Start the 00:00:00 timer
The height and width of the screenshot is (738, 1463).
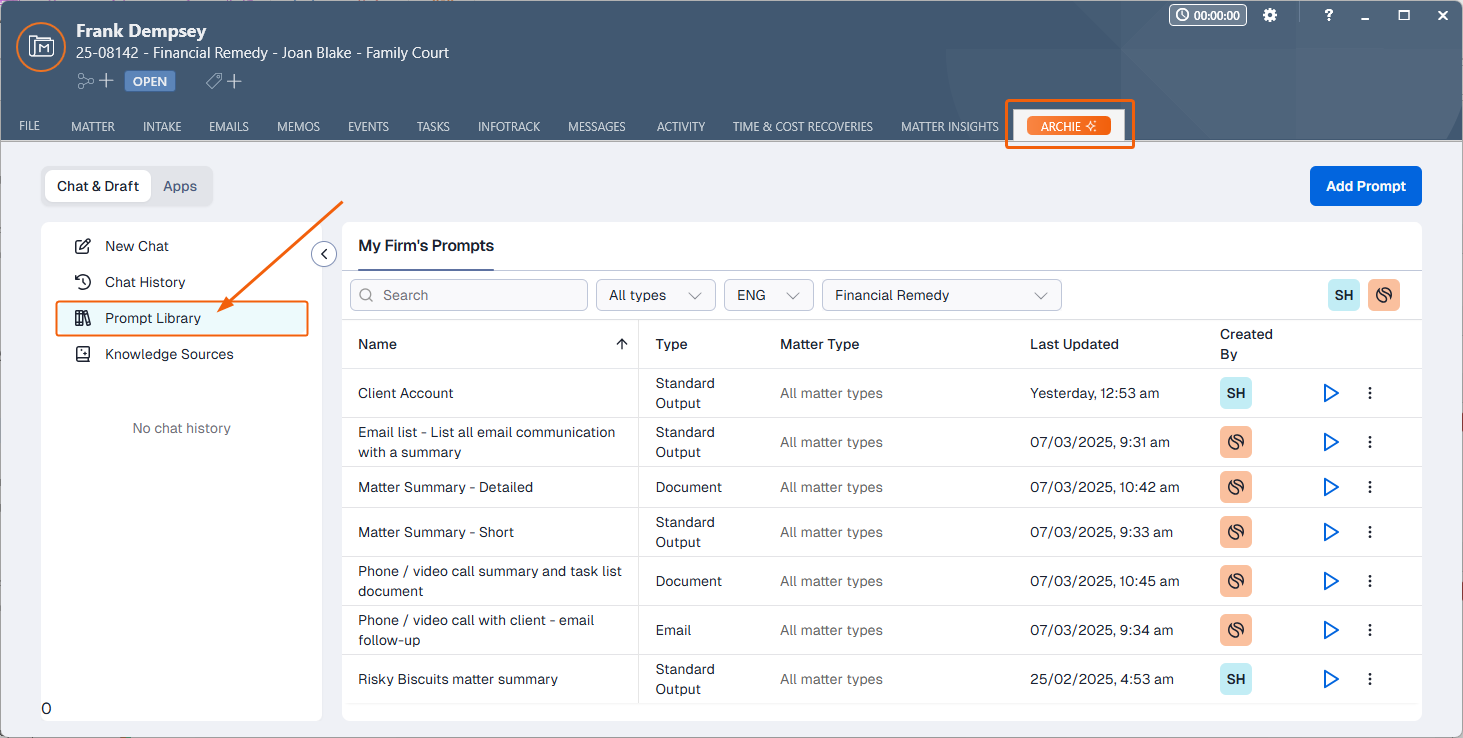point(1207,16)
